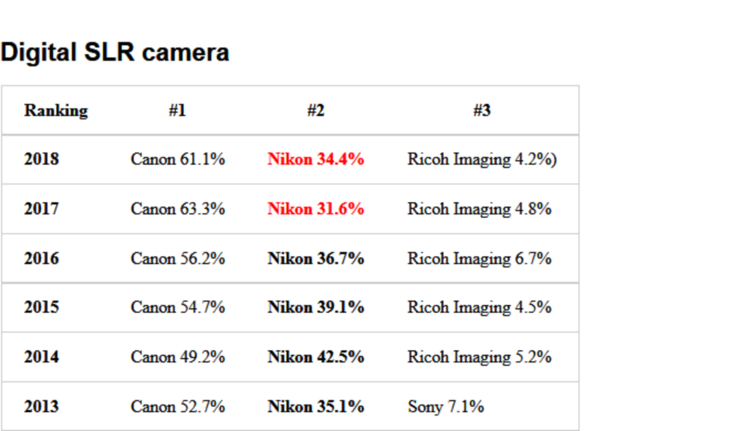This screenshot has width=730, height=431.
Task: Click the Canon 63.3% entry
Action: pos(178,209)
